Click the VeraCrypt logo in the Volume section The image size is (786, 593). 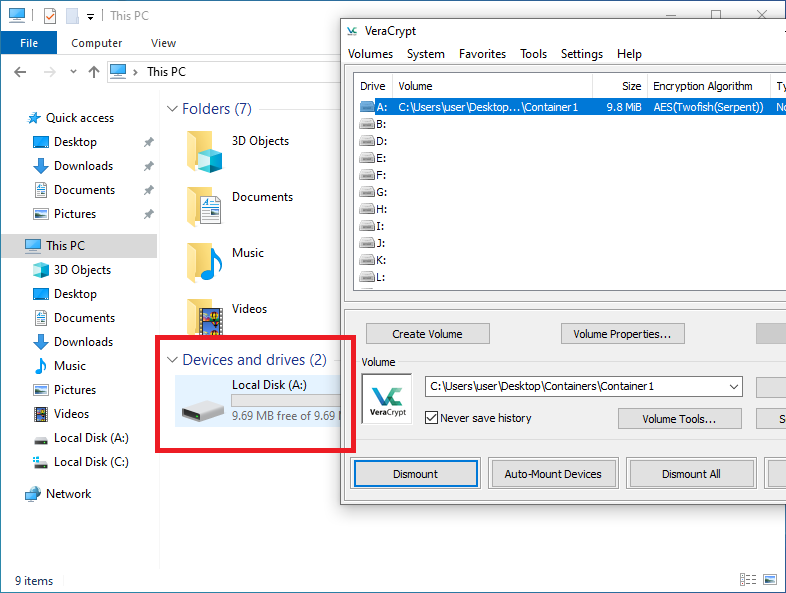pyautogui.click(x=386, y=399)
